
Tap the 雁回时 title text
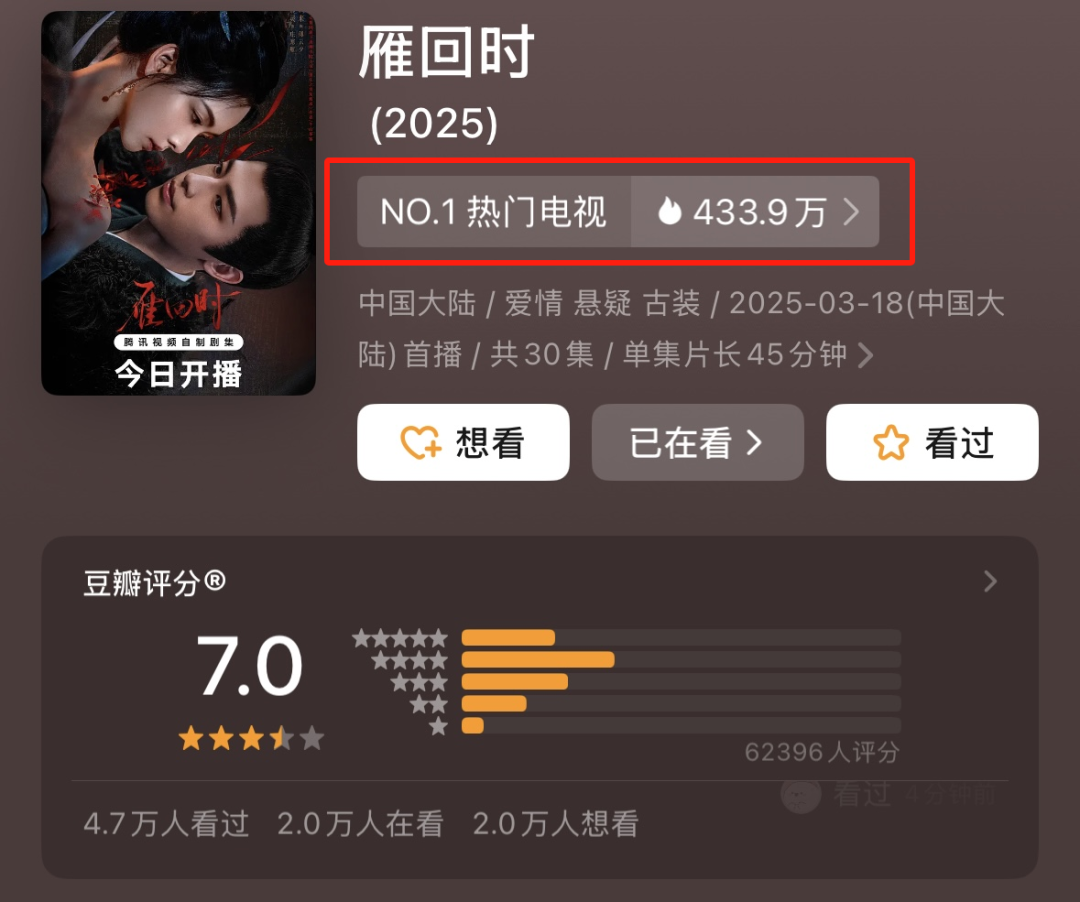(446, 52)
